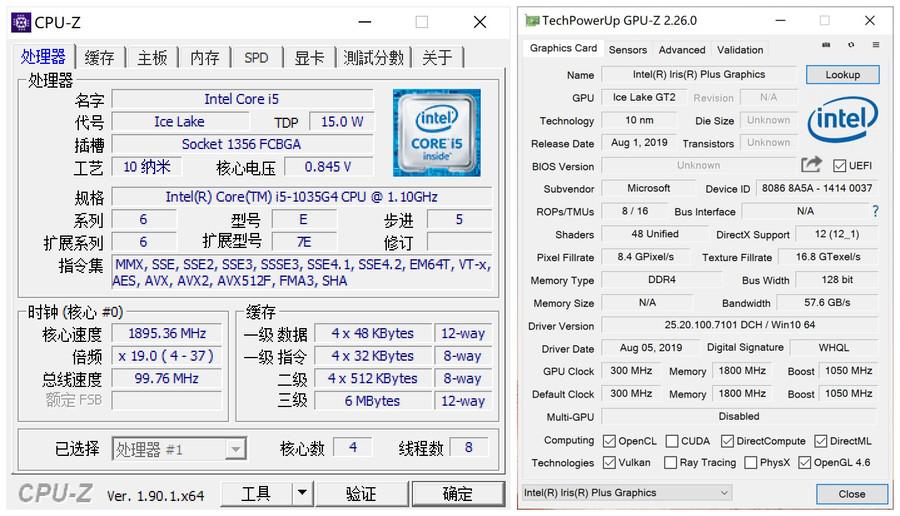Click the GPU-Z refresh icon
900x516 pixels.
click(x=851, y=45)
